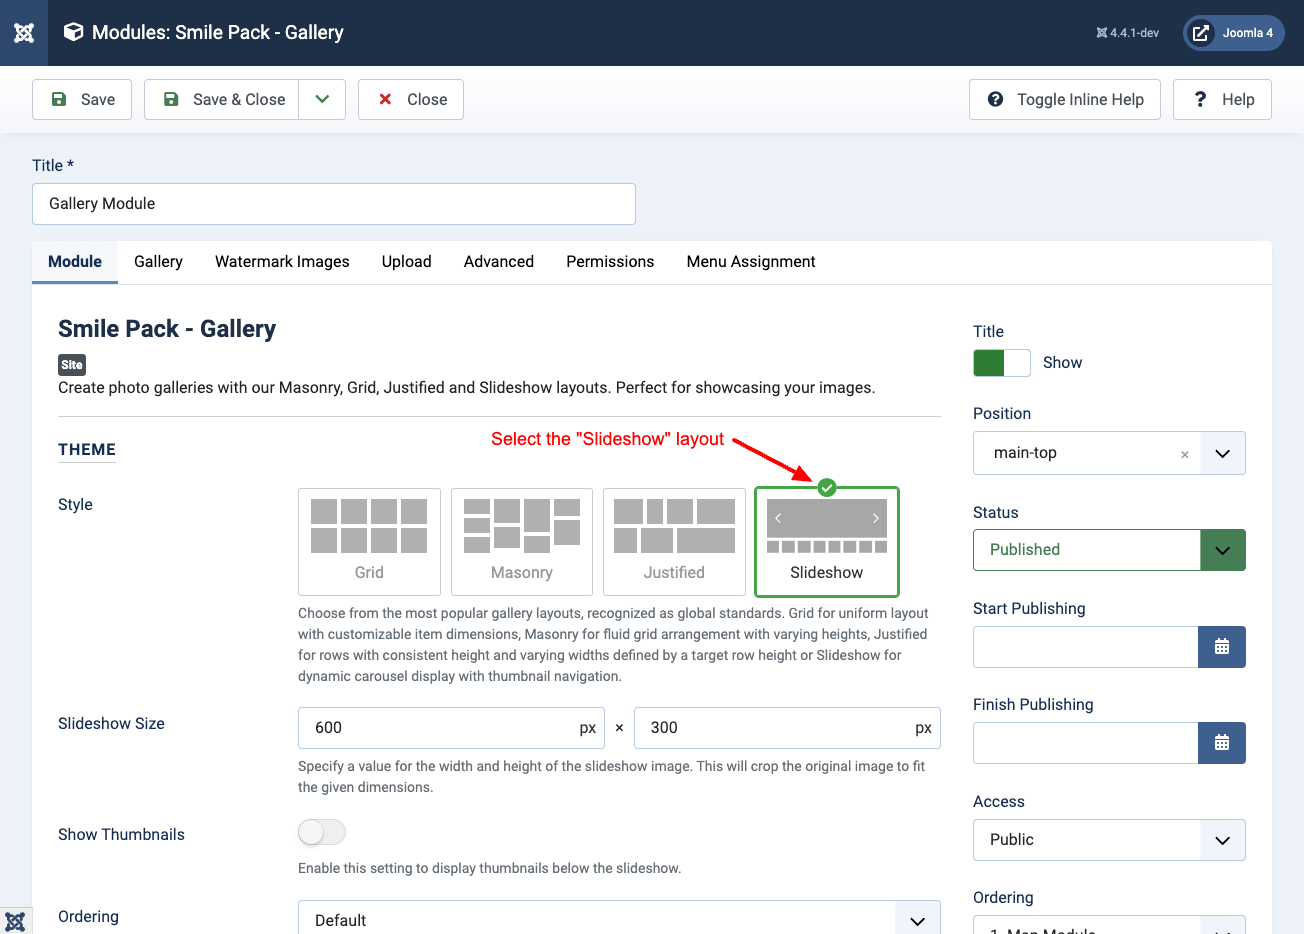Click the Joomla 4 site link button

pyautogui.click(x=1234, y=33)
